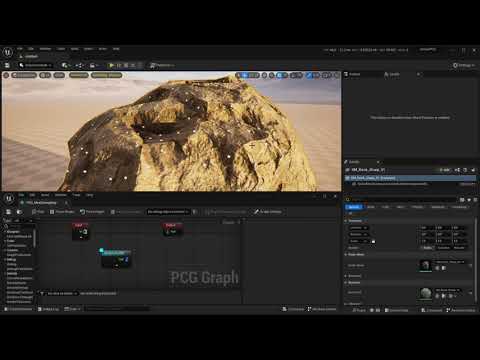
Task: Close the PCG_MeshSampling tab
Action: [x=66, y=203]
